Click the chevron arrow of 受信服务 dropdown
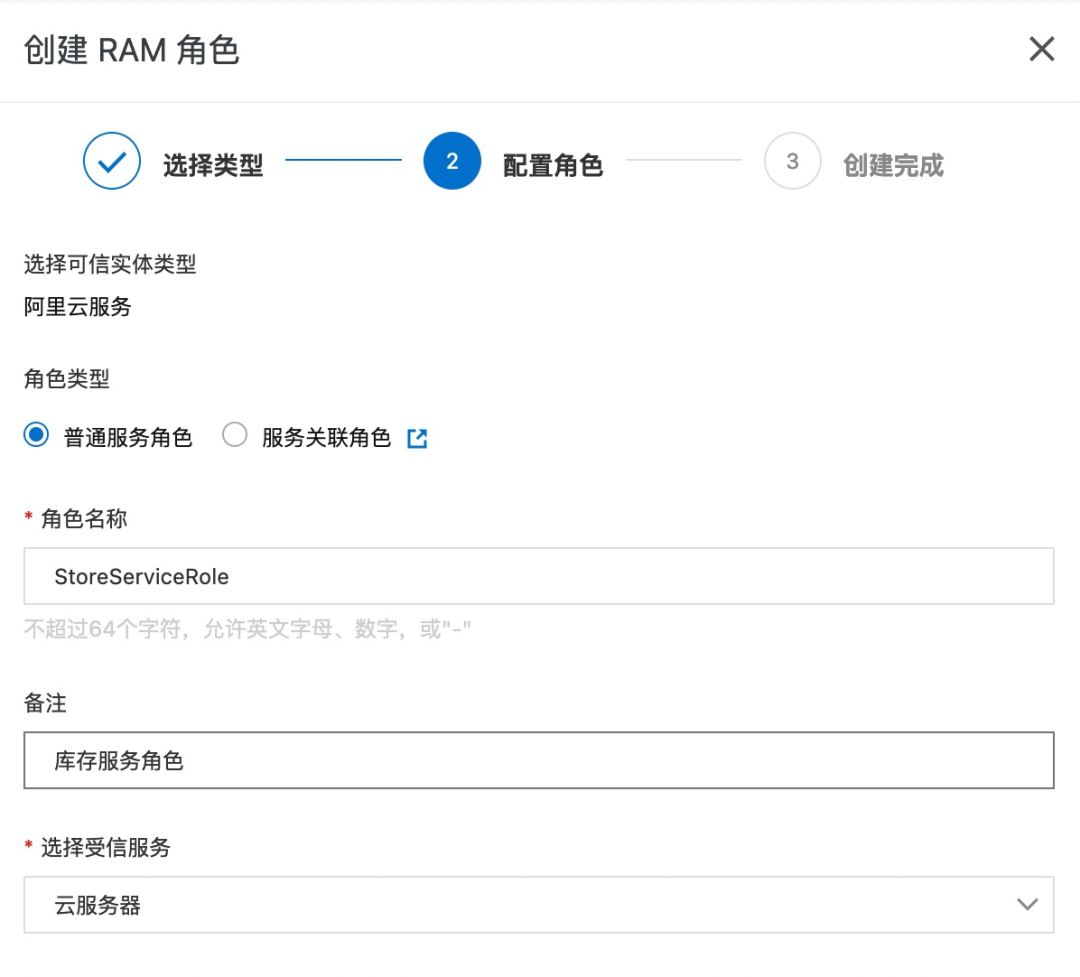 1026,905
